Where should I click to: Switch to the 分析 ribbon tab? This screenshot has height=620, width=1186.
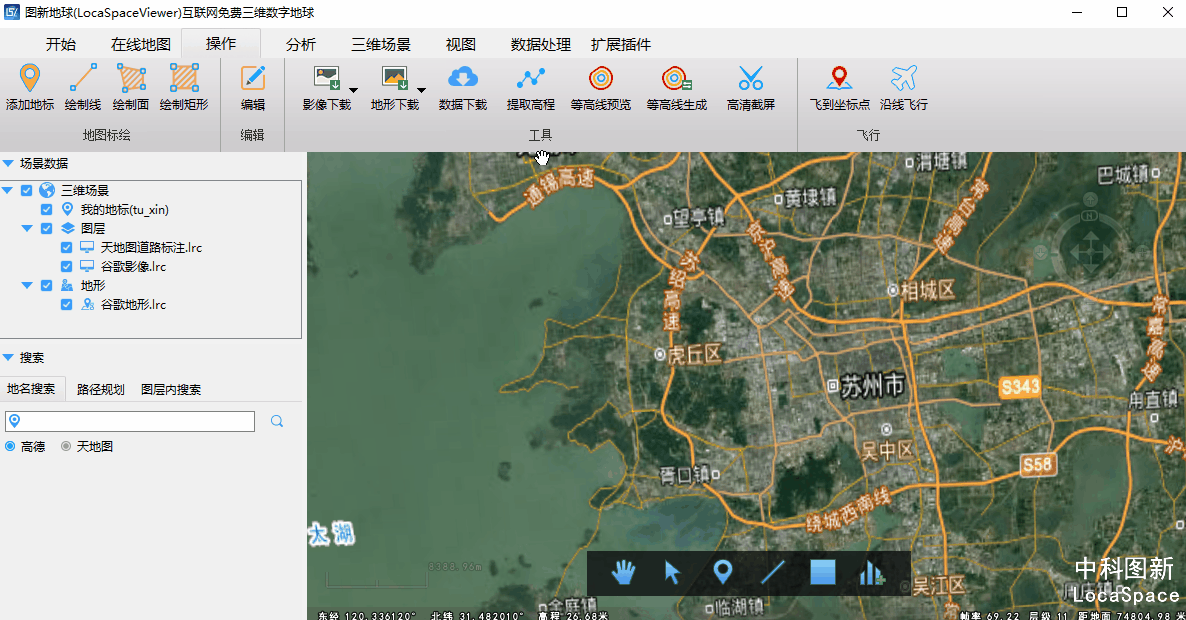pyautogui.click(x=300, y=45)
